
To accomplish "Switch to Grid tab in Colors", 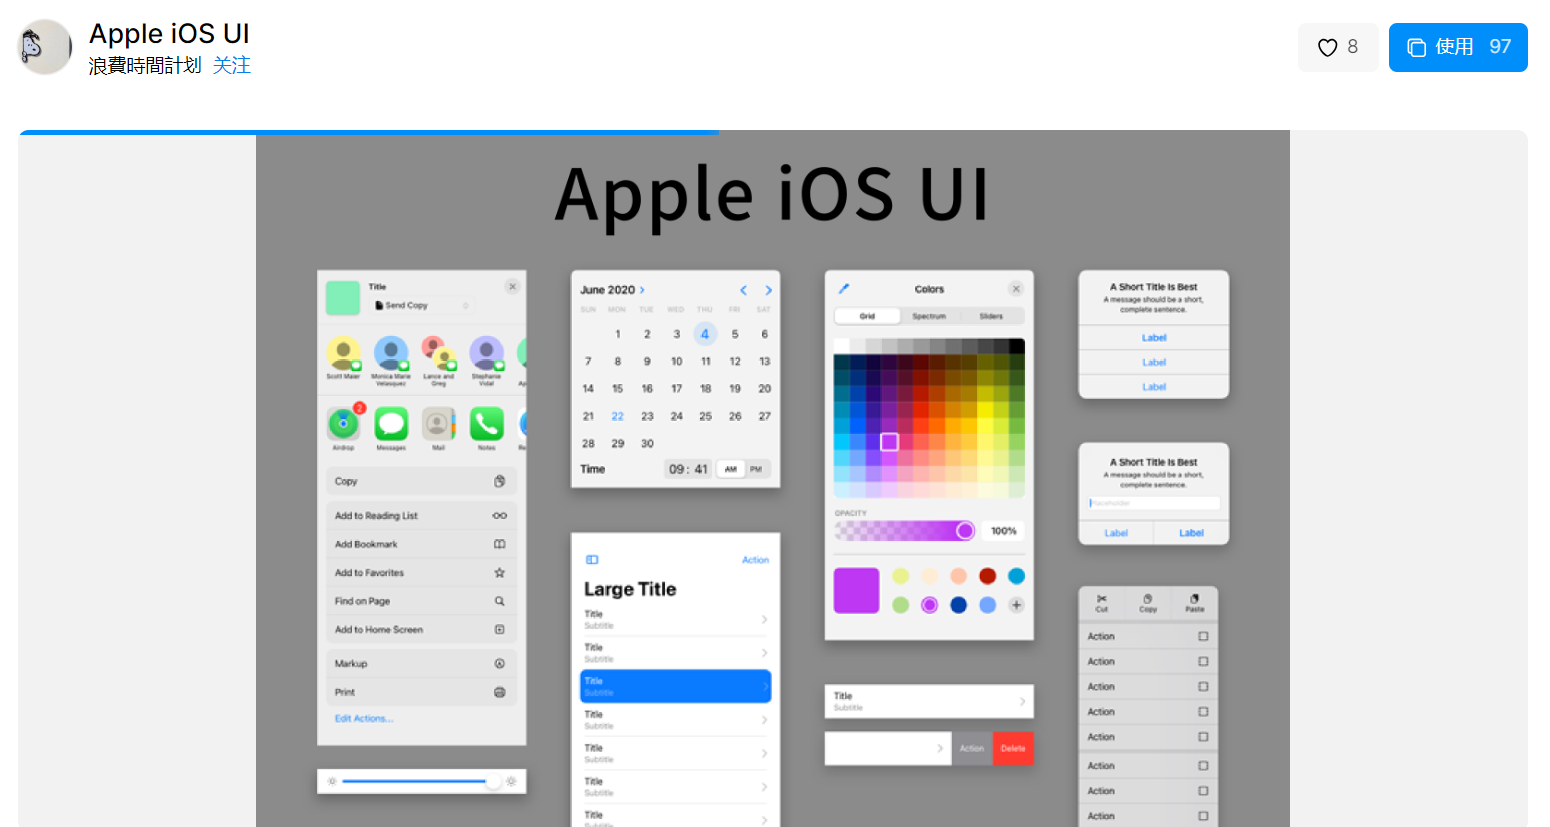I will pyautogui.click(x=867, y=316).
